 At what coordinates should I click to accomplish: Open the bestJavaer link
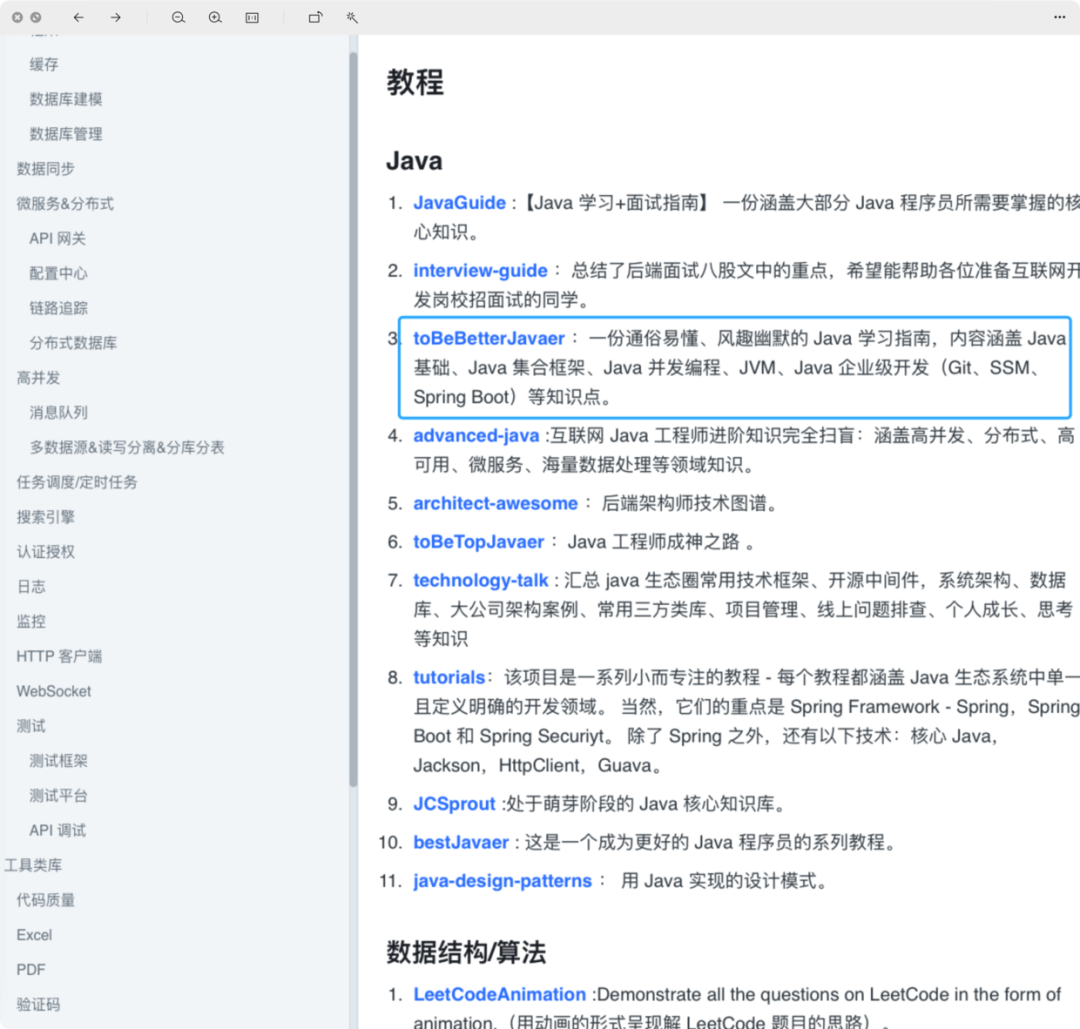(461, 842)
